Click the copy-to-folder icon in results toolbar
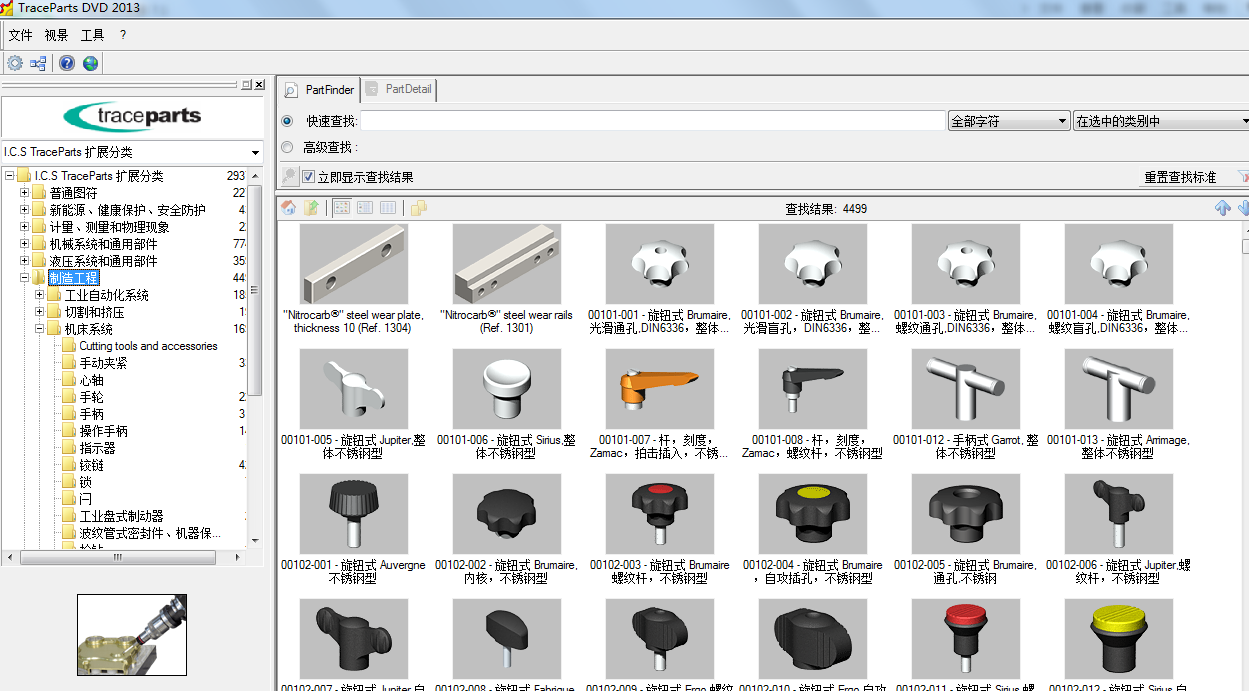1249x691 pixels. (419, 207)
